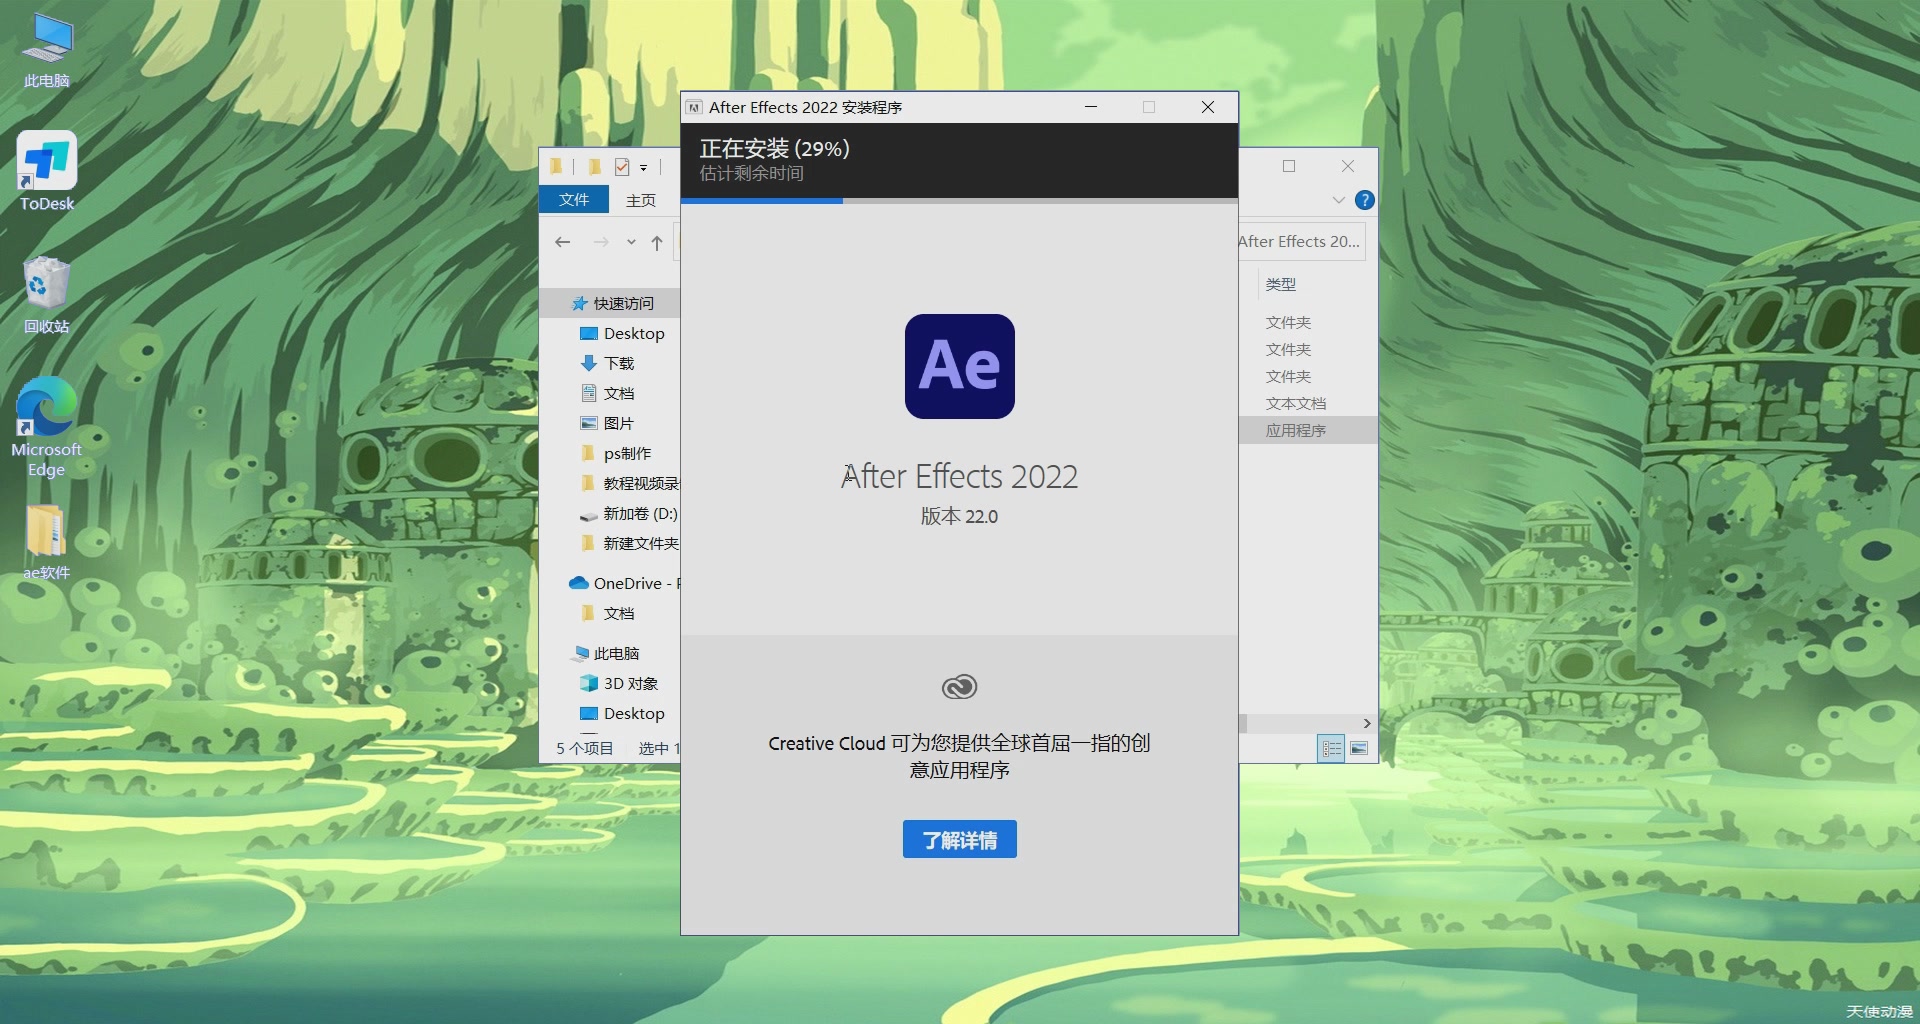Close the File Explorer window

[1348, 166]
